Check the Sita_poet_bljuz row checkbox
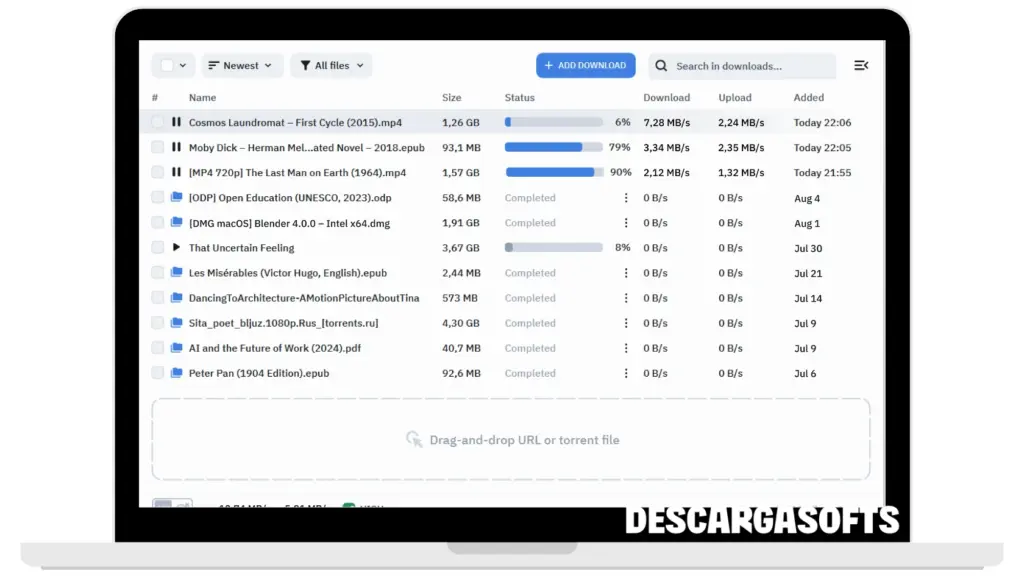The image size is (1024, 576). (x=158, y=323)
